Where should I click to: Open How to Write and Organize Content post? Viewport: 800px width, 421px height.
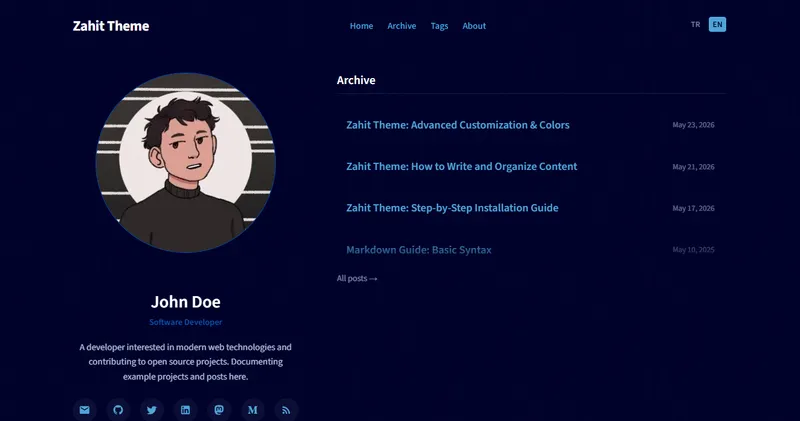(x=462, y=166)
